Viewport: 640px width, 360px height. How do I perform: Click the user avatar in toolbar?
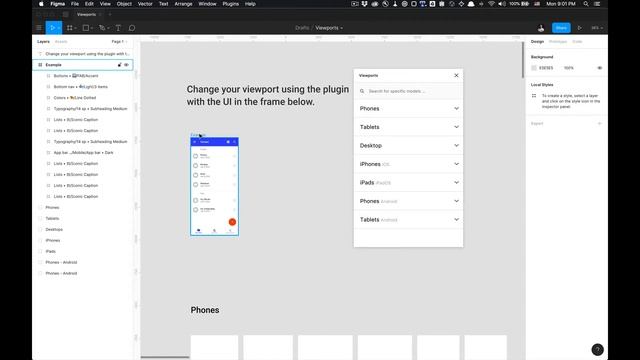pos(541,28)
